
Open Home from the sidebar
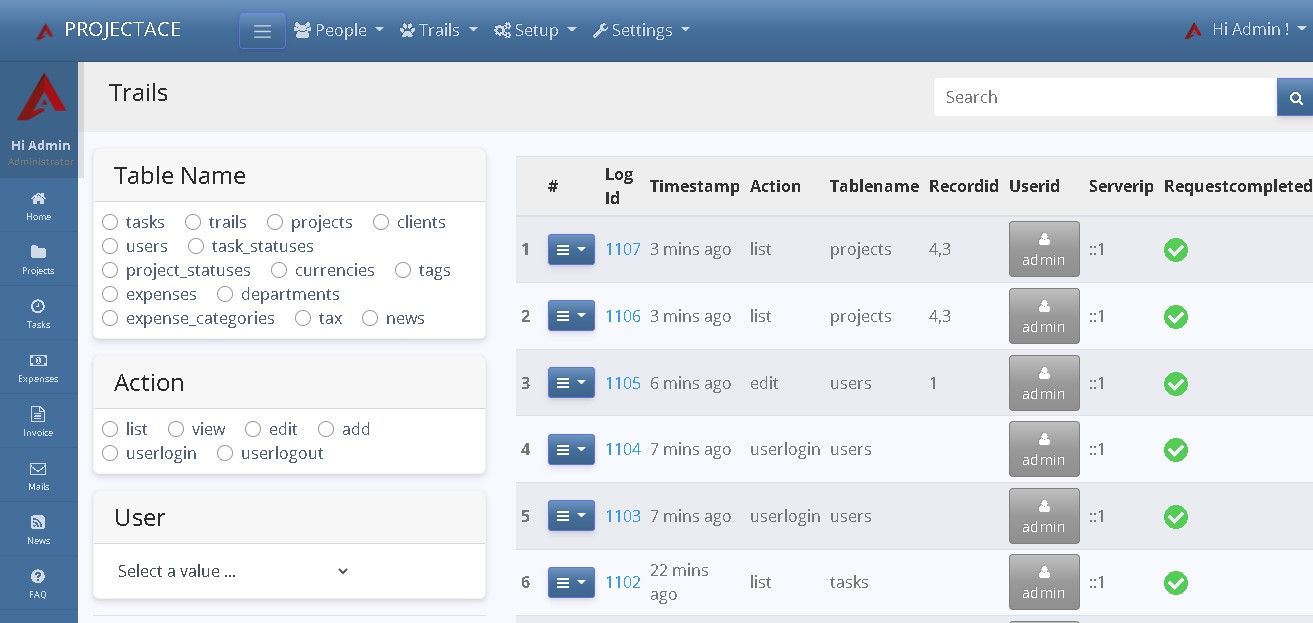tap(38, 205)
